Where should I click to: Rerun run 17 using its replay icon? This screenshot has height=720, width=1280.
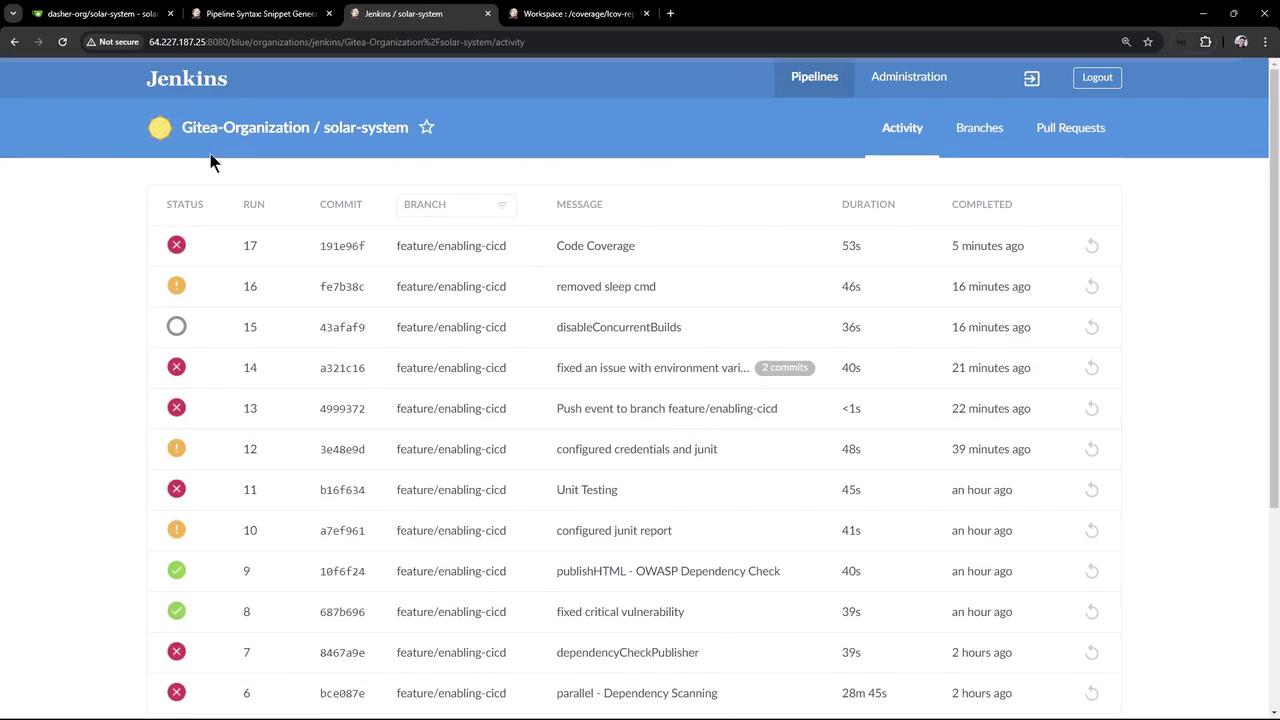(x=1092, y=246)
